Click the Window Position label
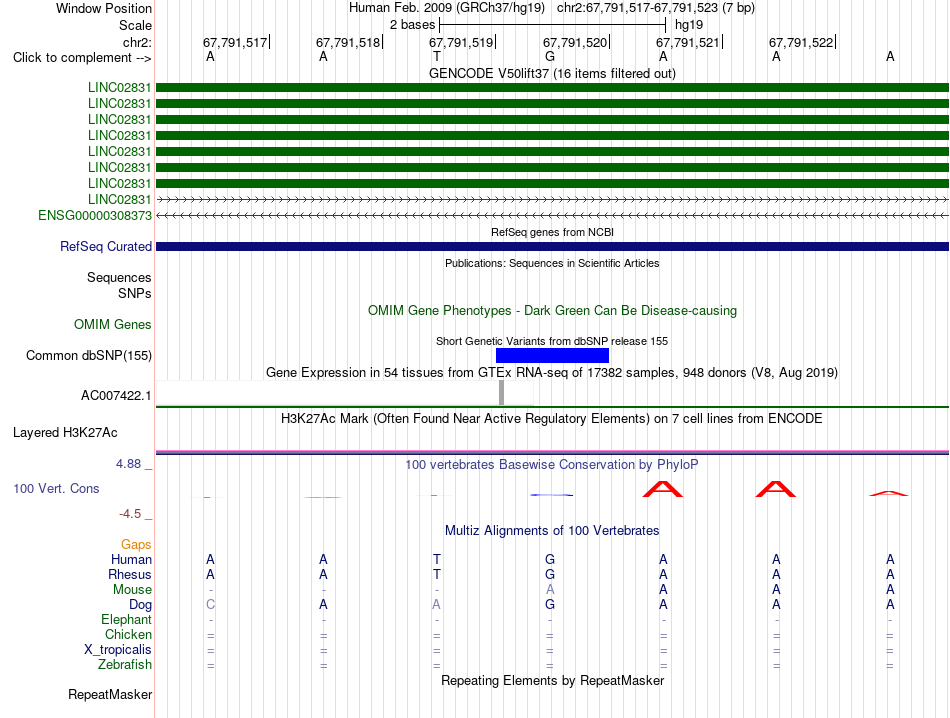950x718 pixels. coord(104,8)
